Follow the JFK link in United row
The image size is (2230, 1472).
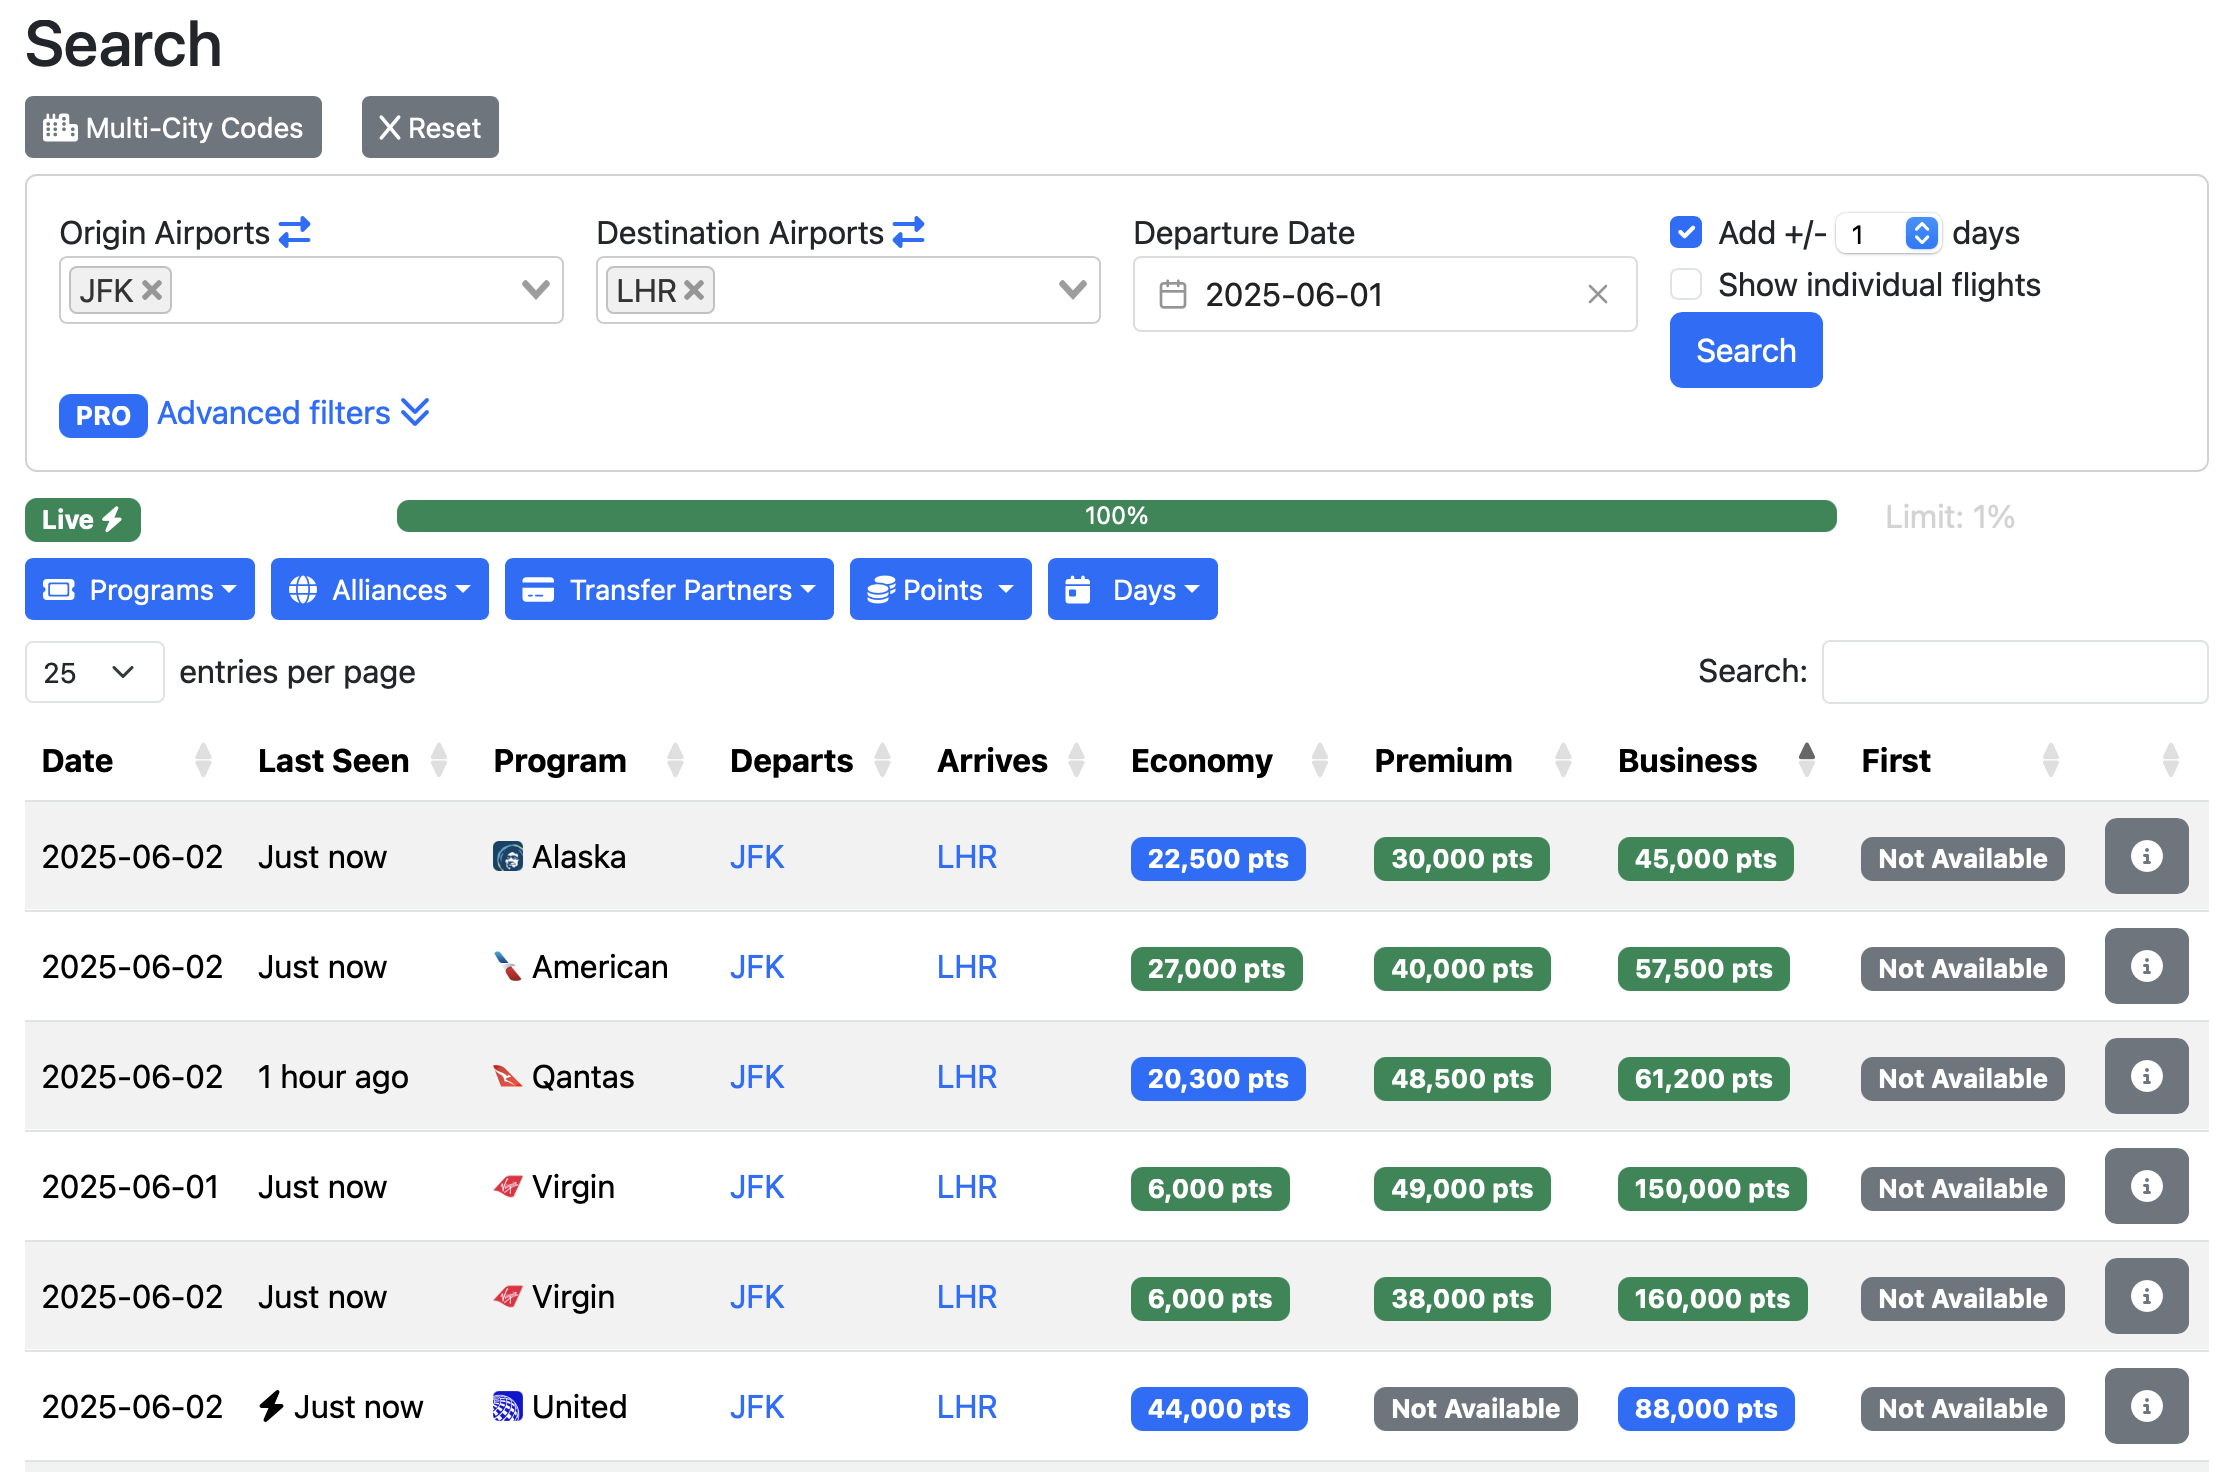click(756, 1407)
